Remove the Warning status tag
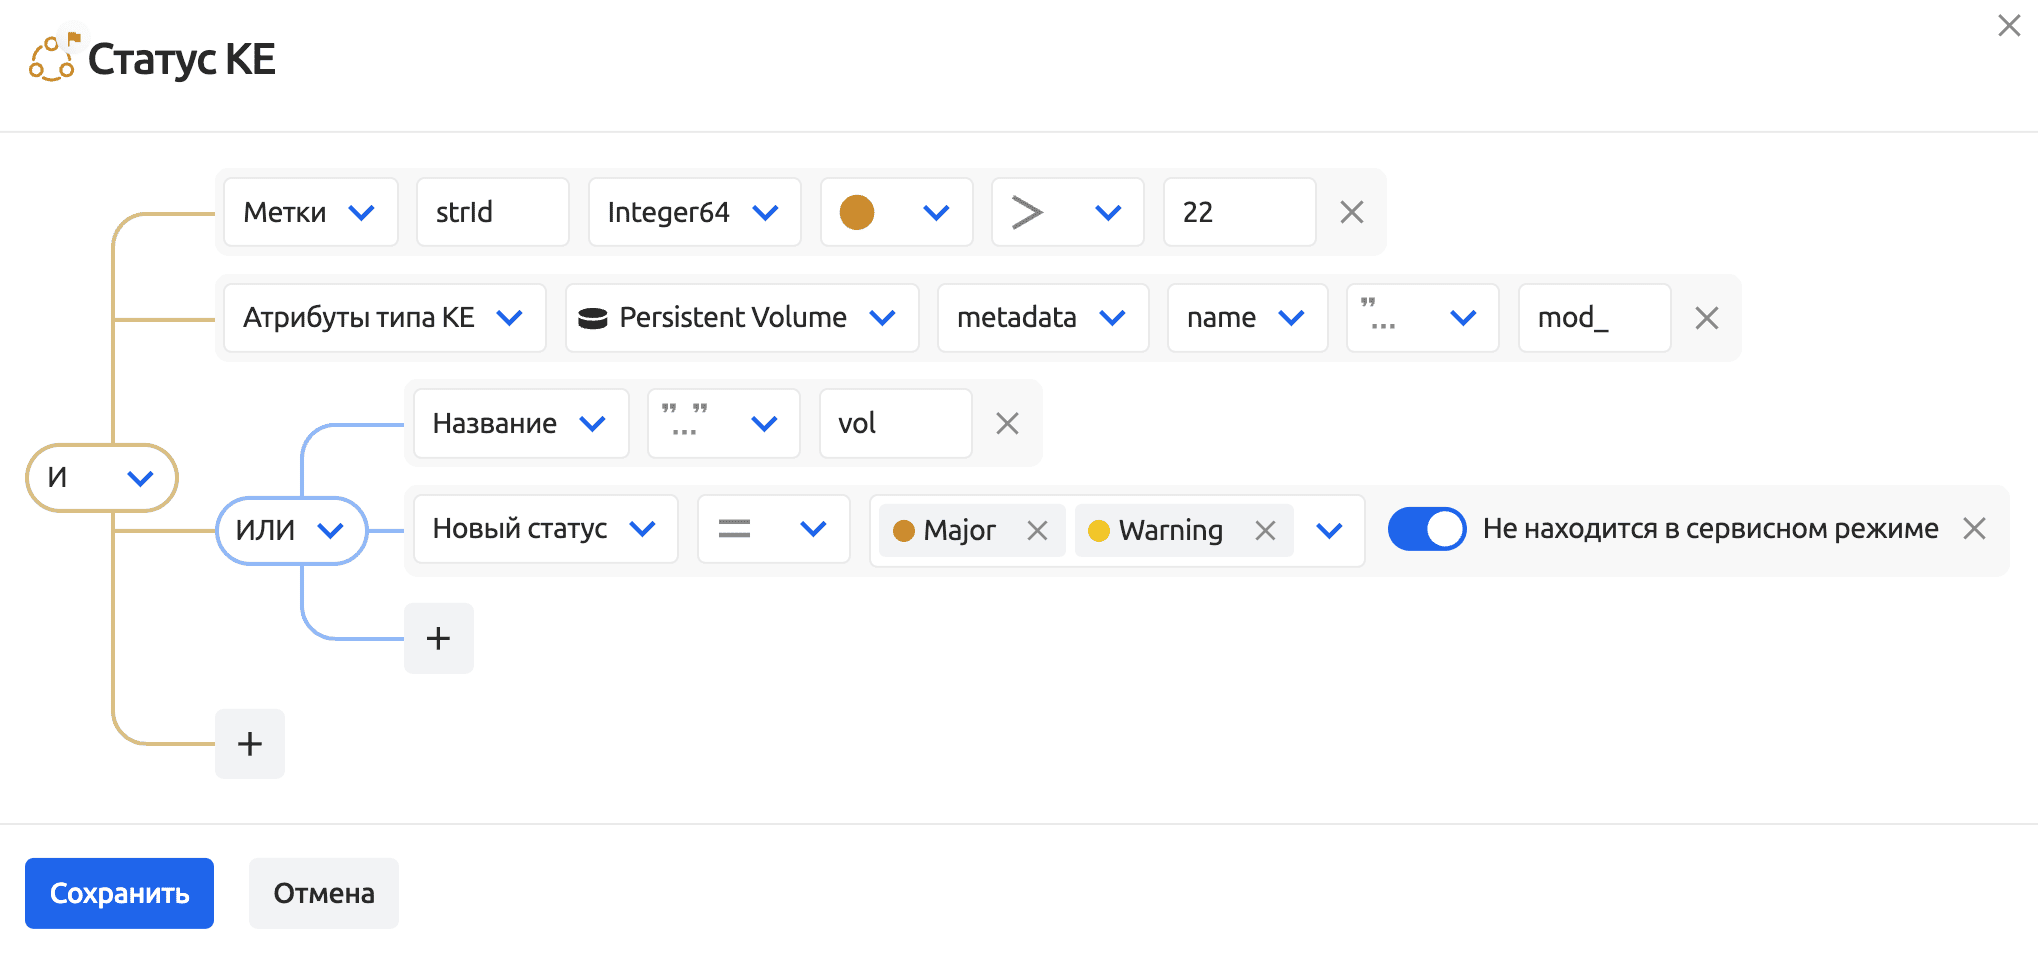 click(x=1265, y=531)
